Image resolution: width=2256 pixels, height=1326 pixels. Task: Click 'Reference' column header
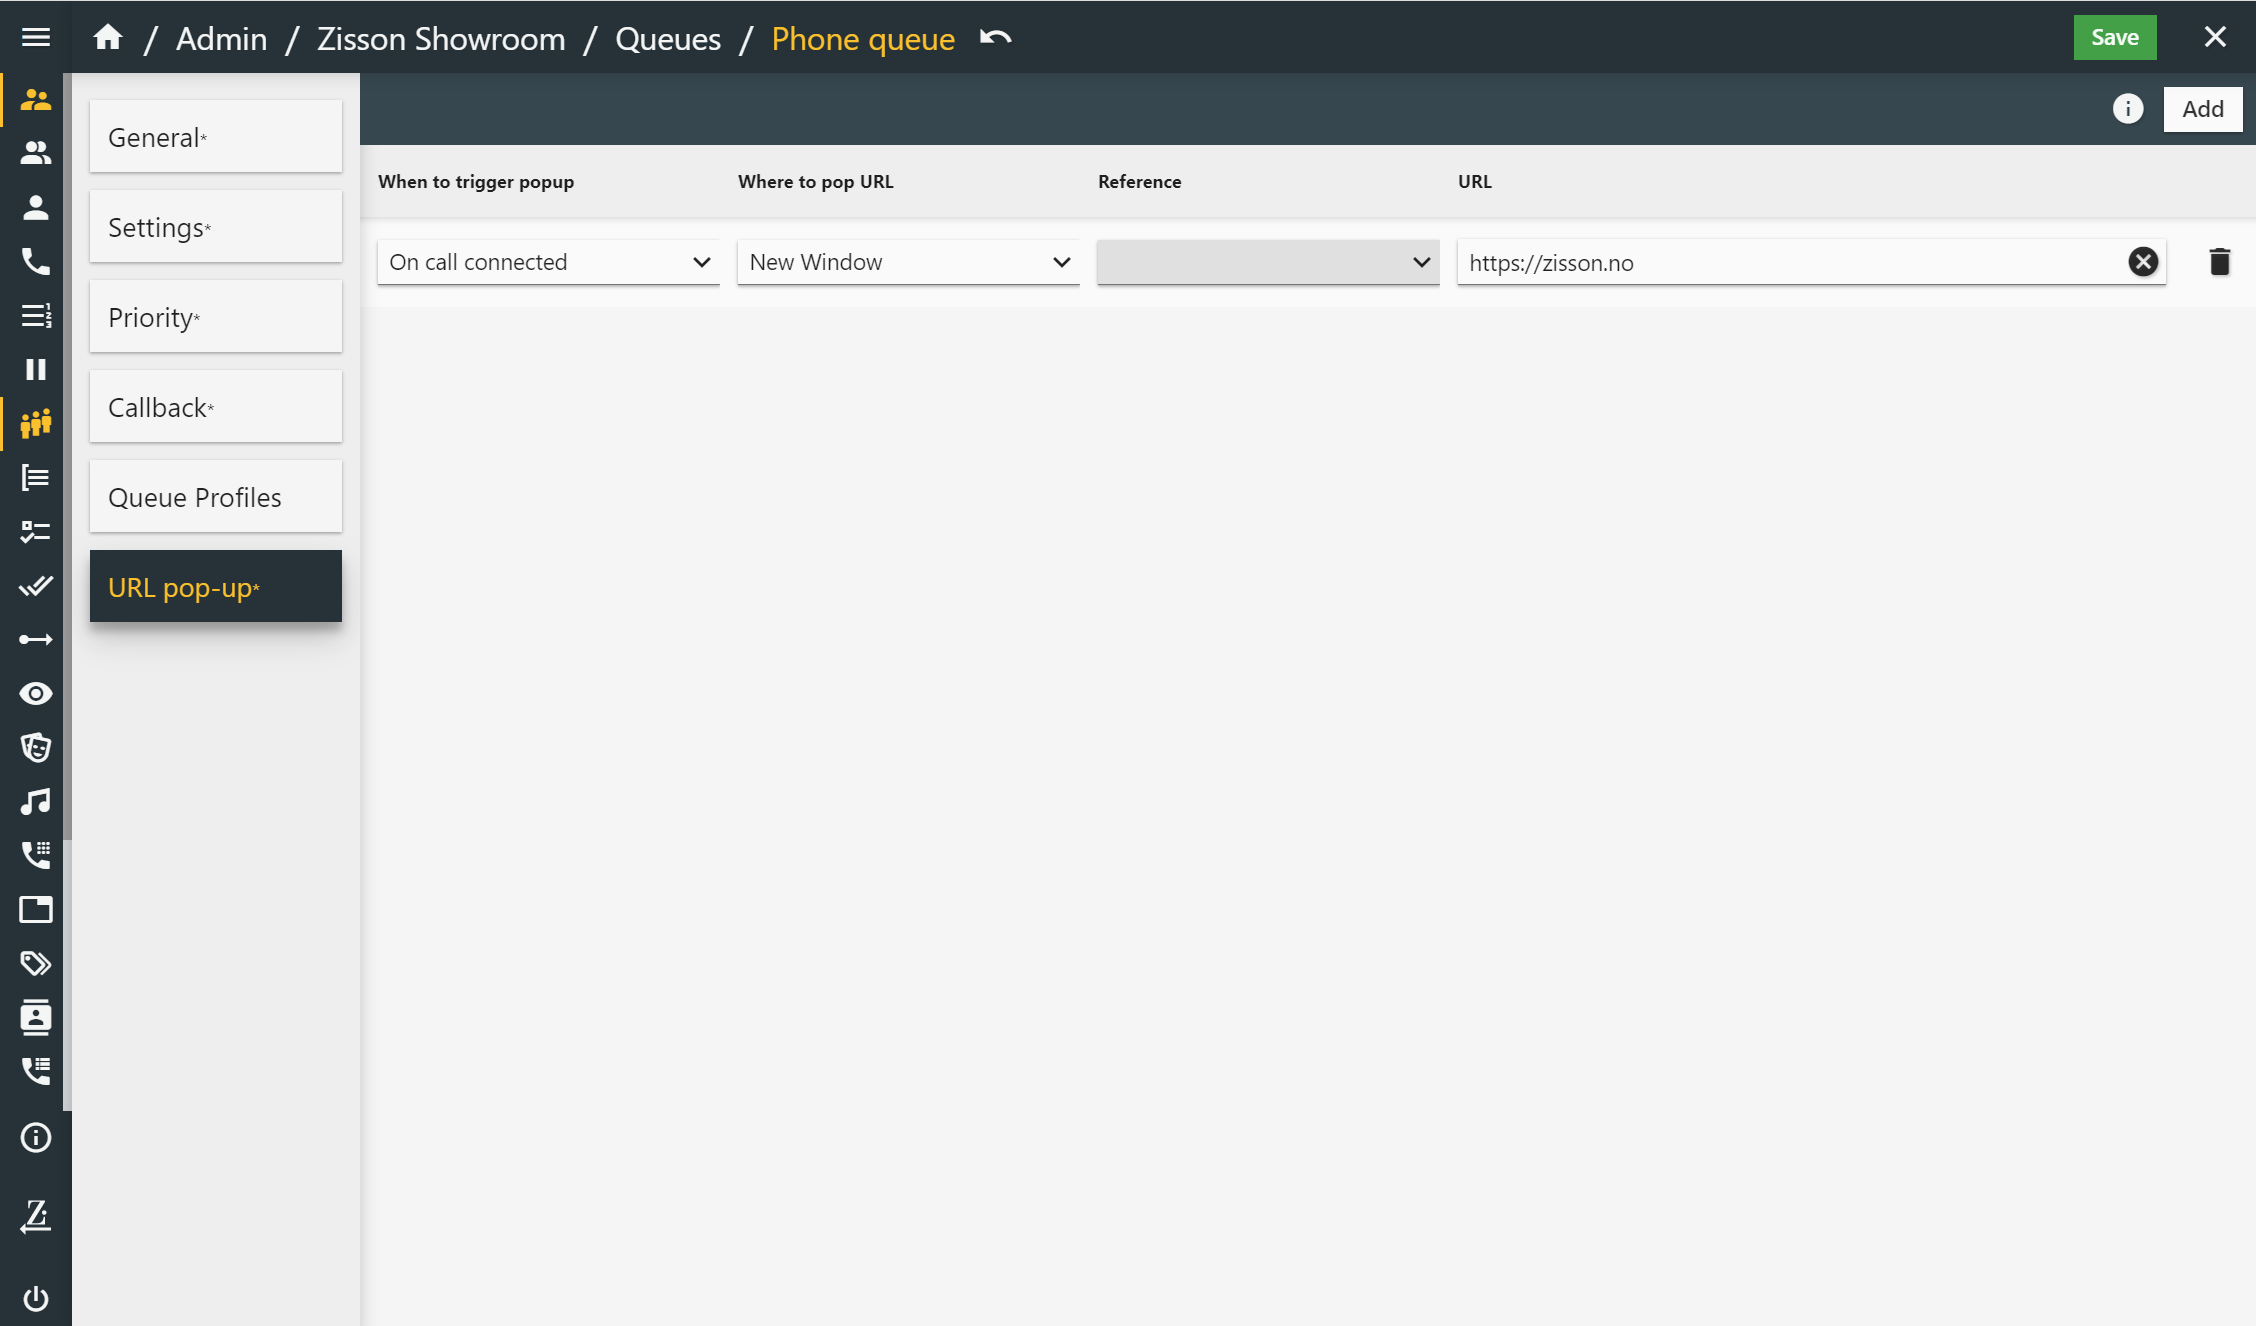pos(1140,181)
